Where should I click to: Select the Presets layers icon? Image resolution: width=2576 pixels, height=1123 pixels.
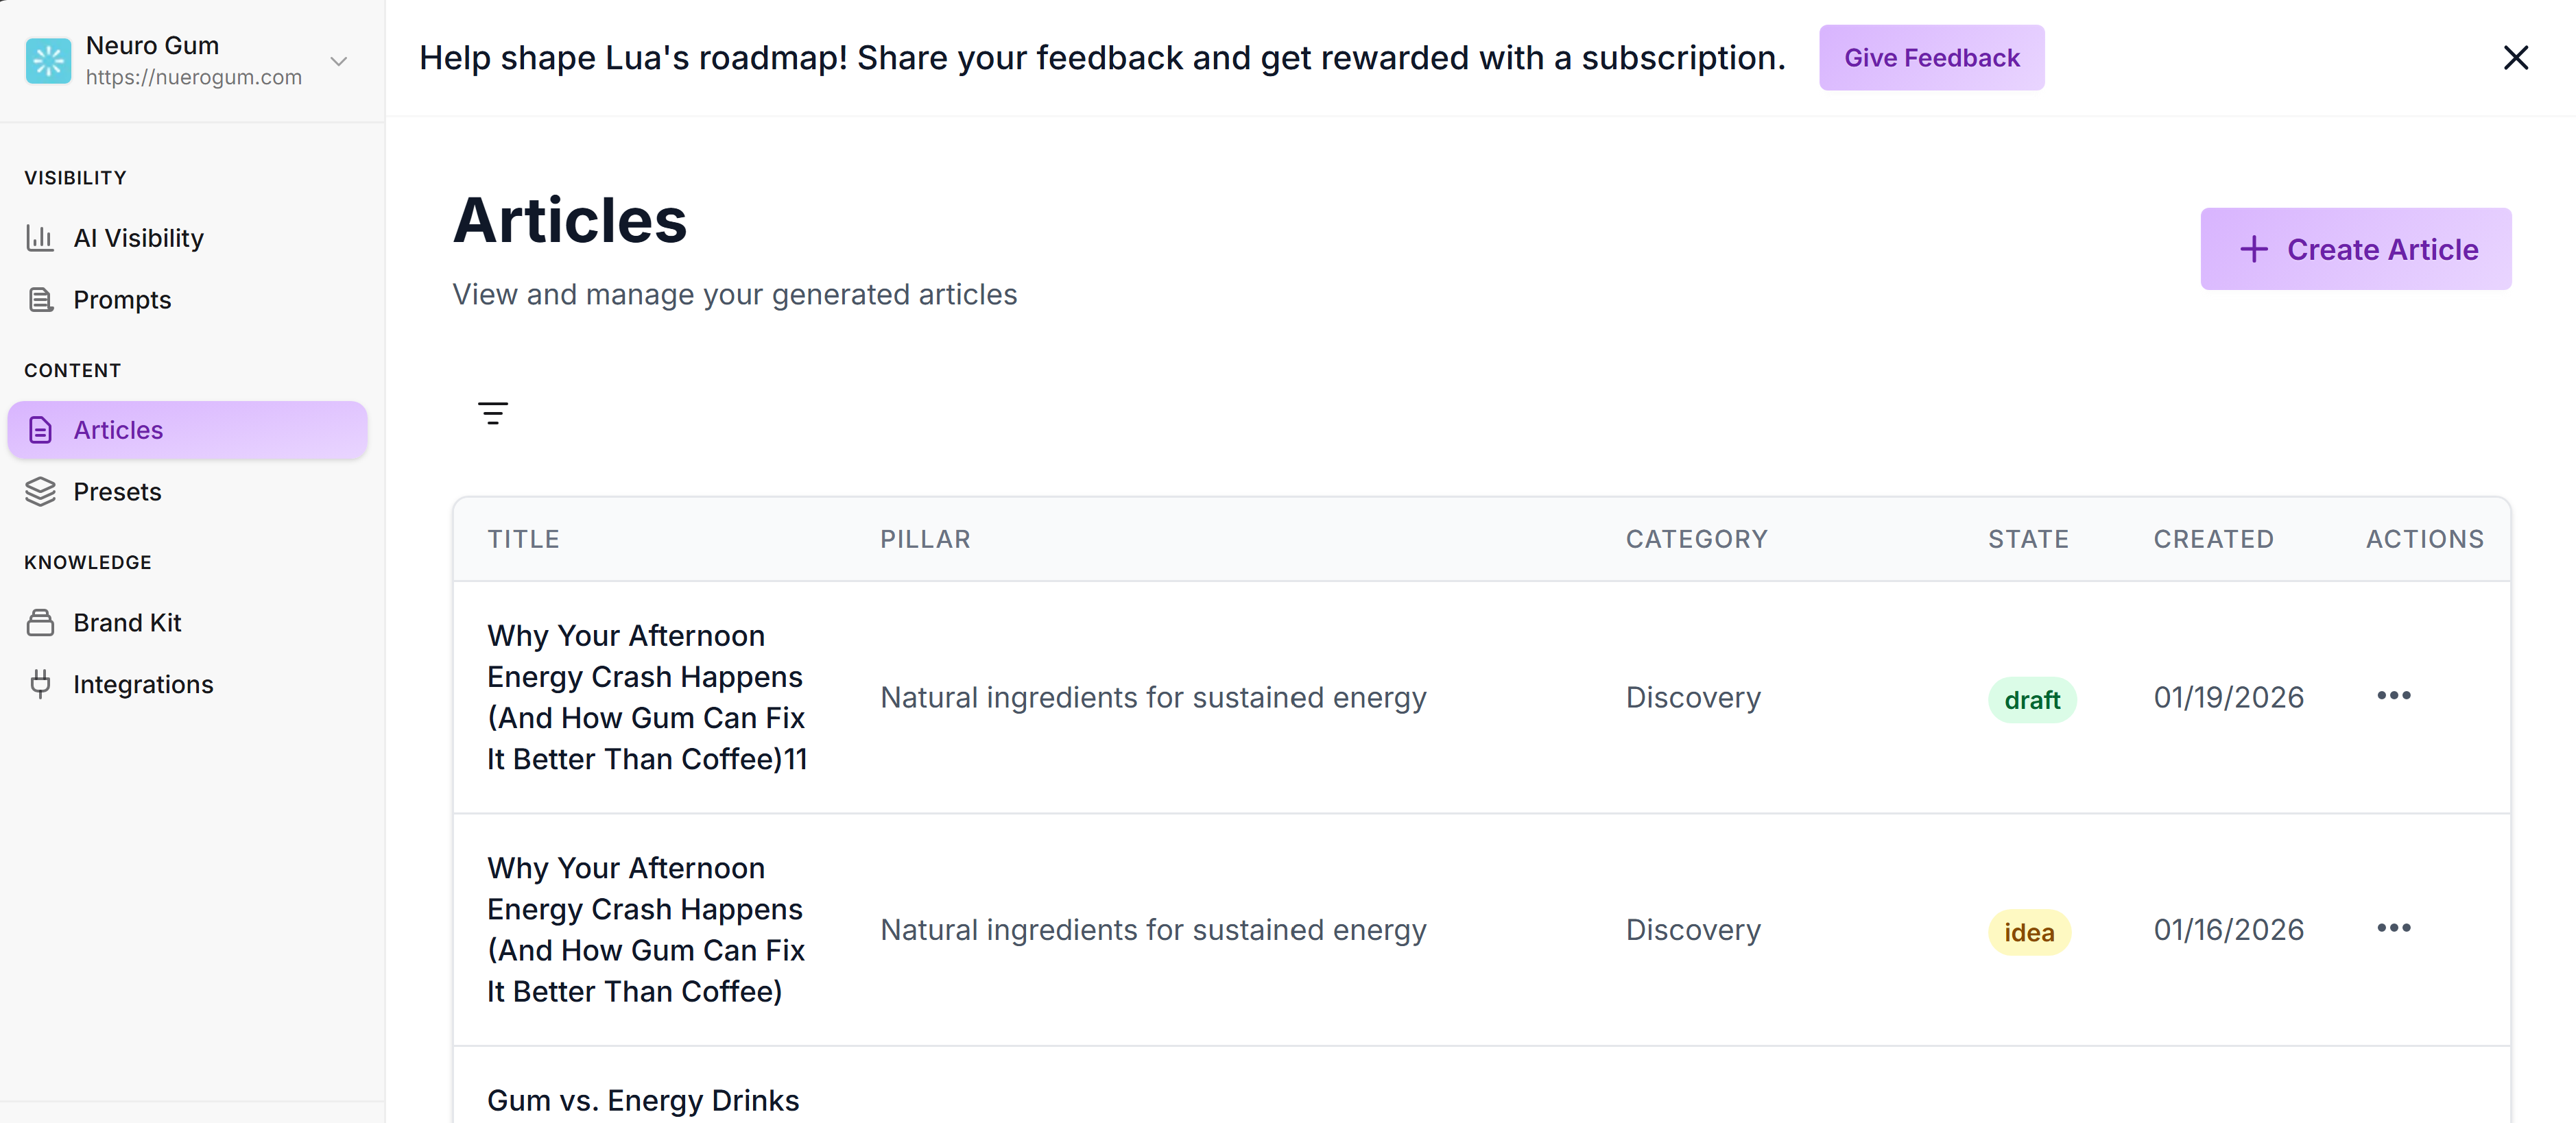(x=40, y=491)
